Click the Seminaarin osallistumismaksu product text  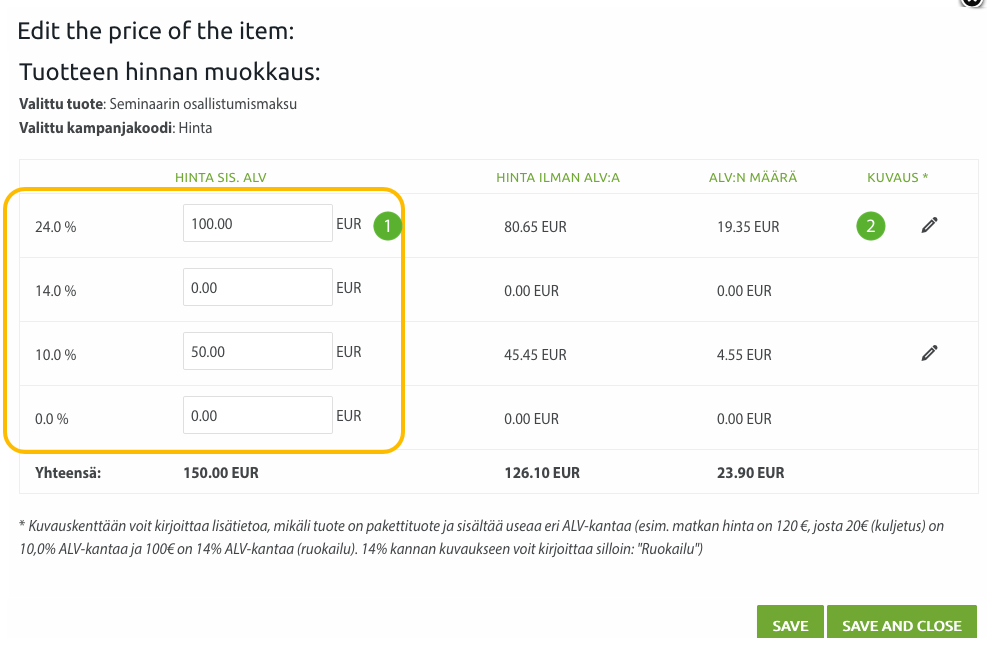(x=203, y=104)
